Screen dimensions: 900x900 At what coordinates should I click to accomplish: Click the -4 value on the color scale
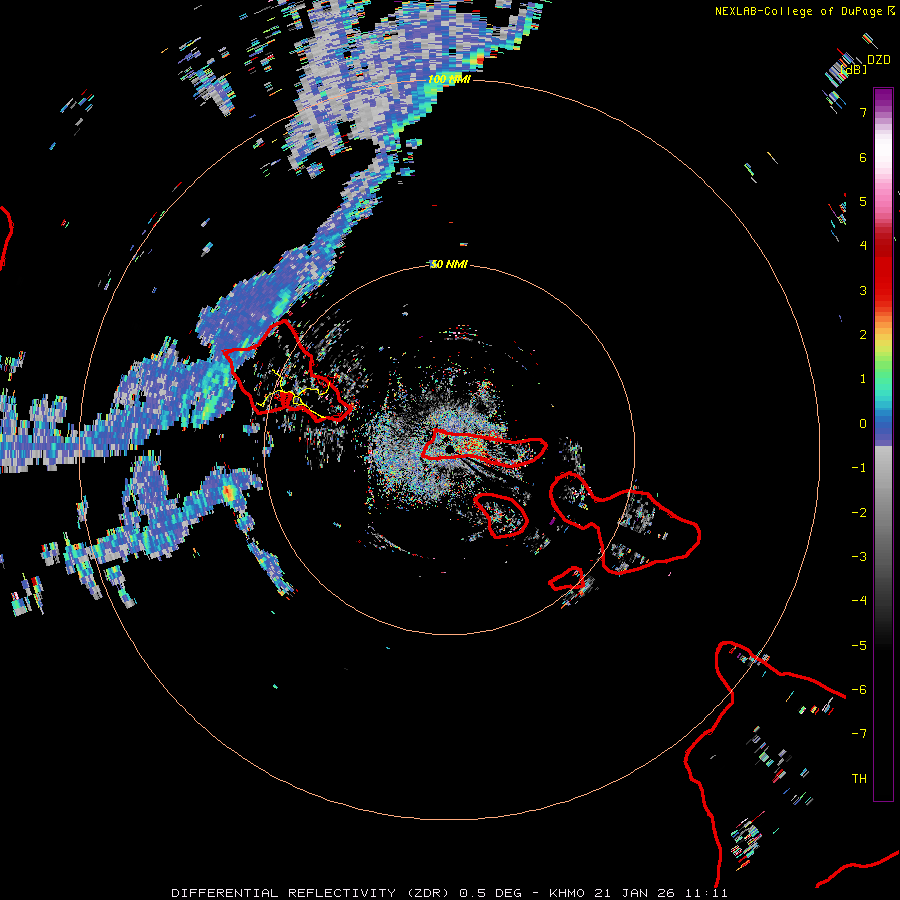point(859,601)
